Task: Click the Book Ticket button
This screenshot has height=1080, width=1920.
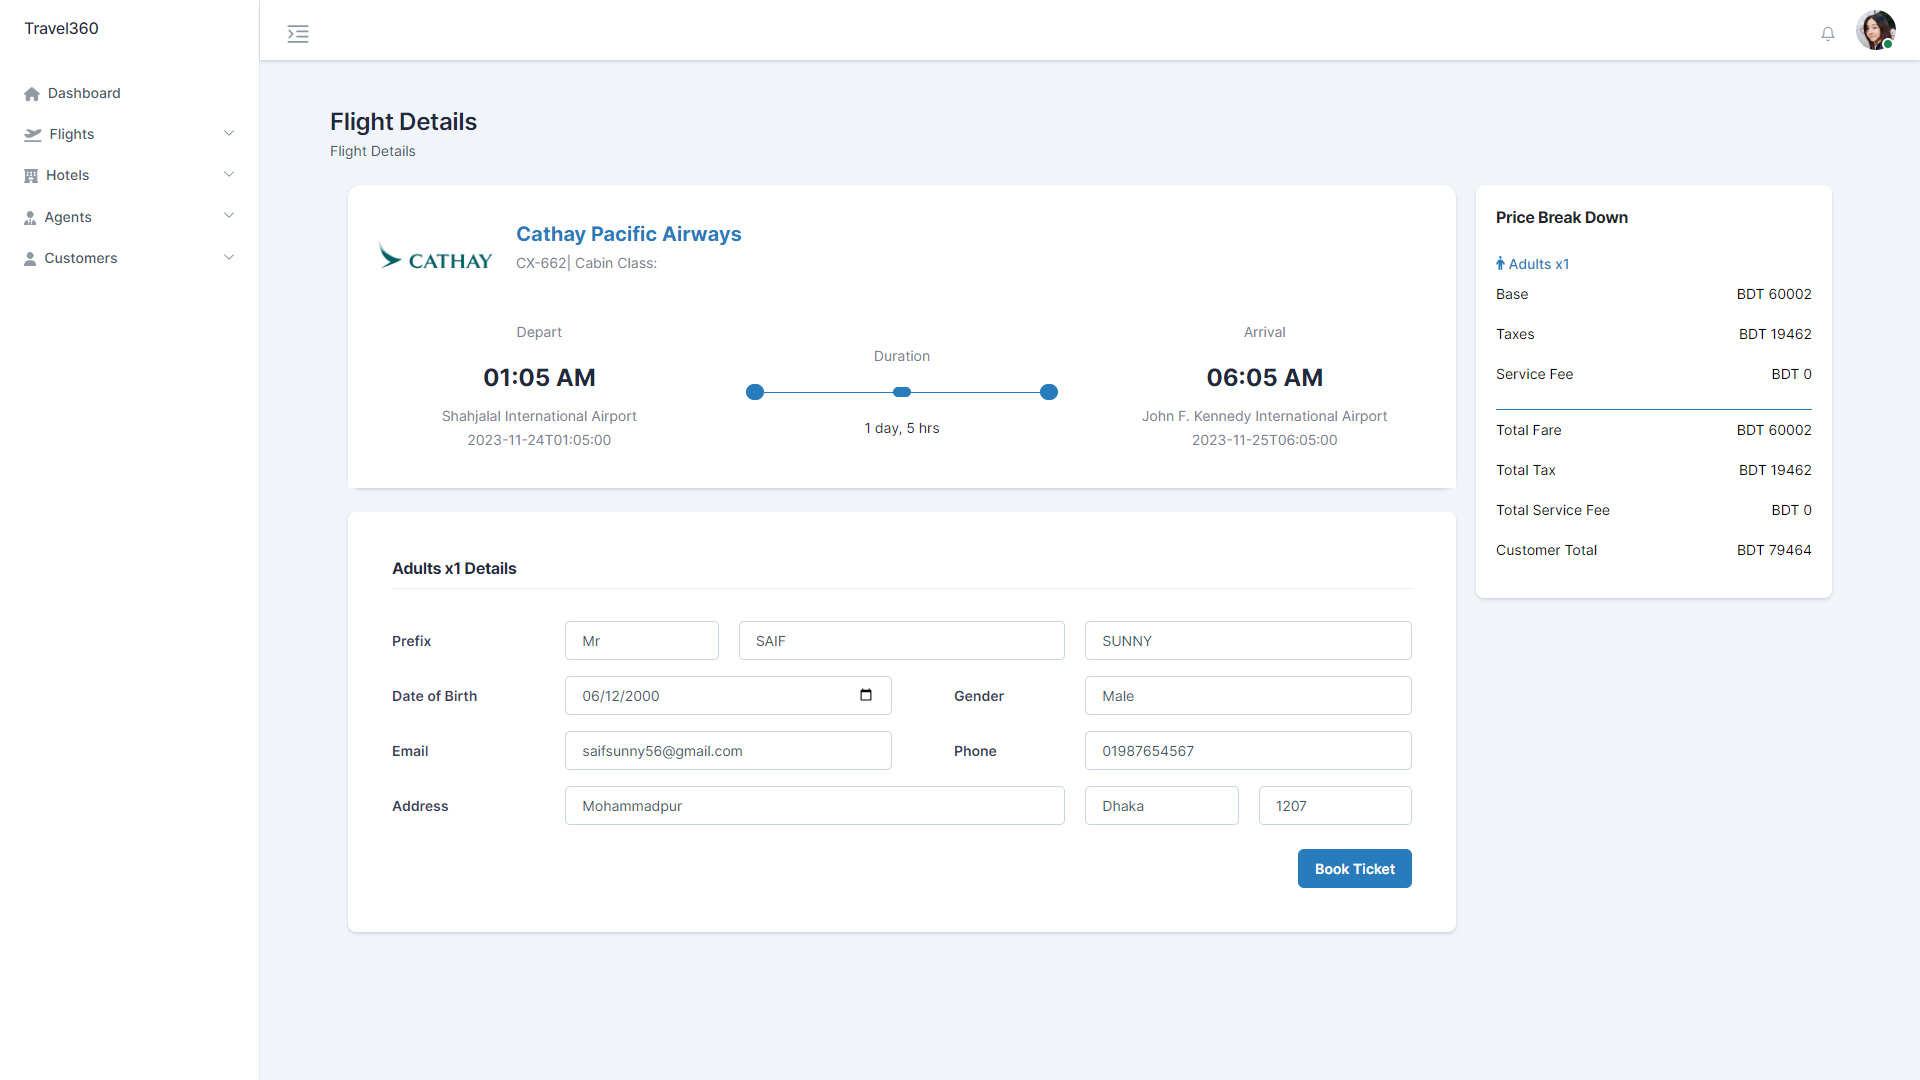Action: click(1354, 868)
